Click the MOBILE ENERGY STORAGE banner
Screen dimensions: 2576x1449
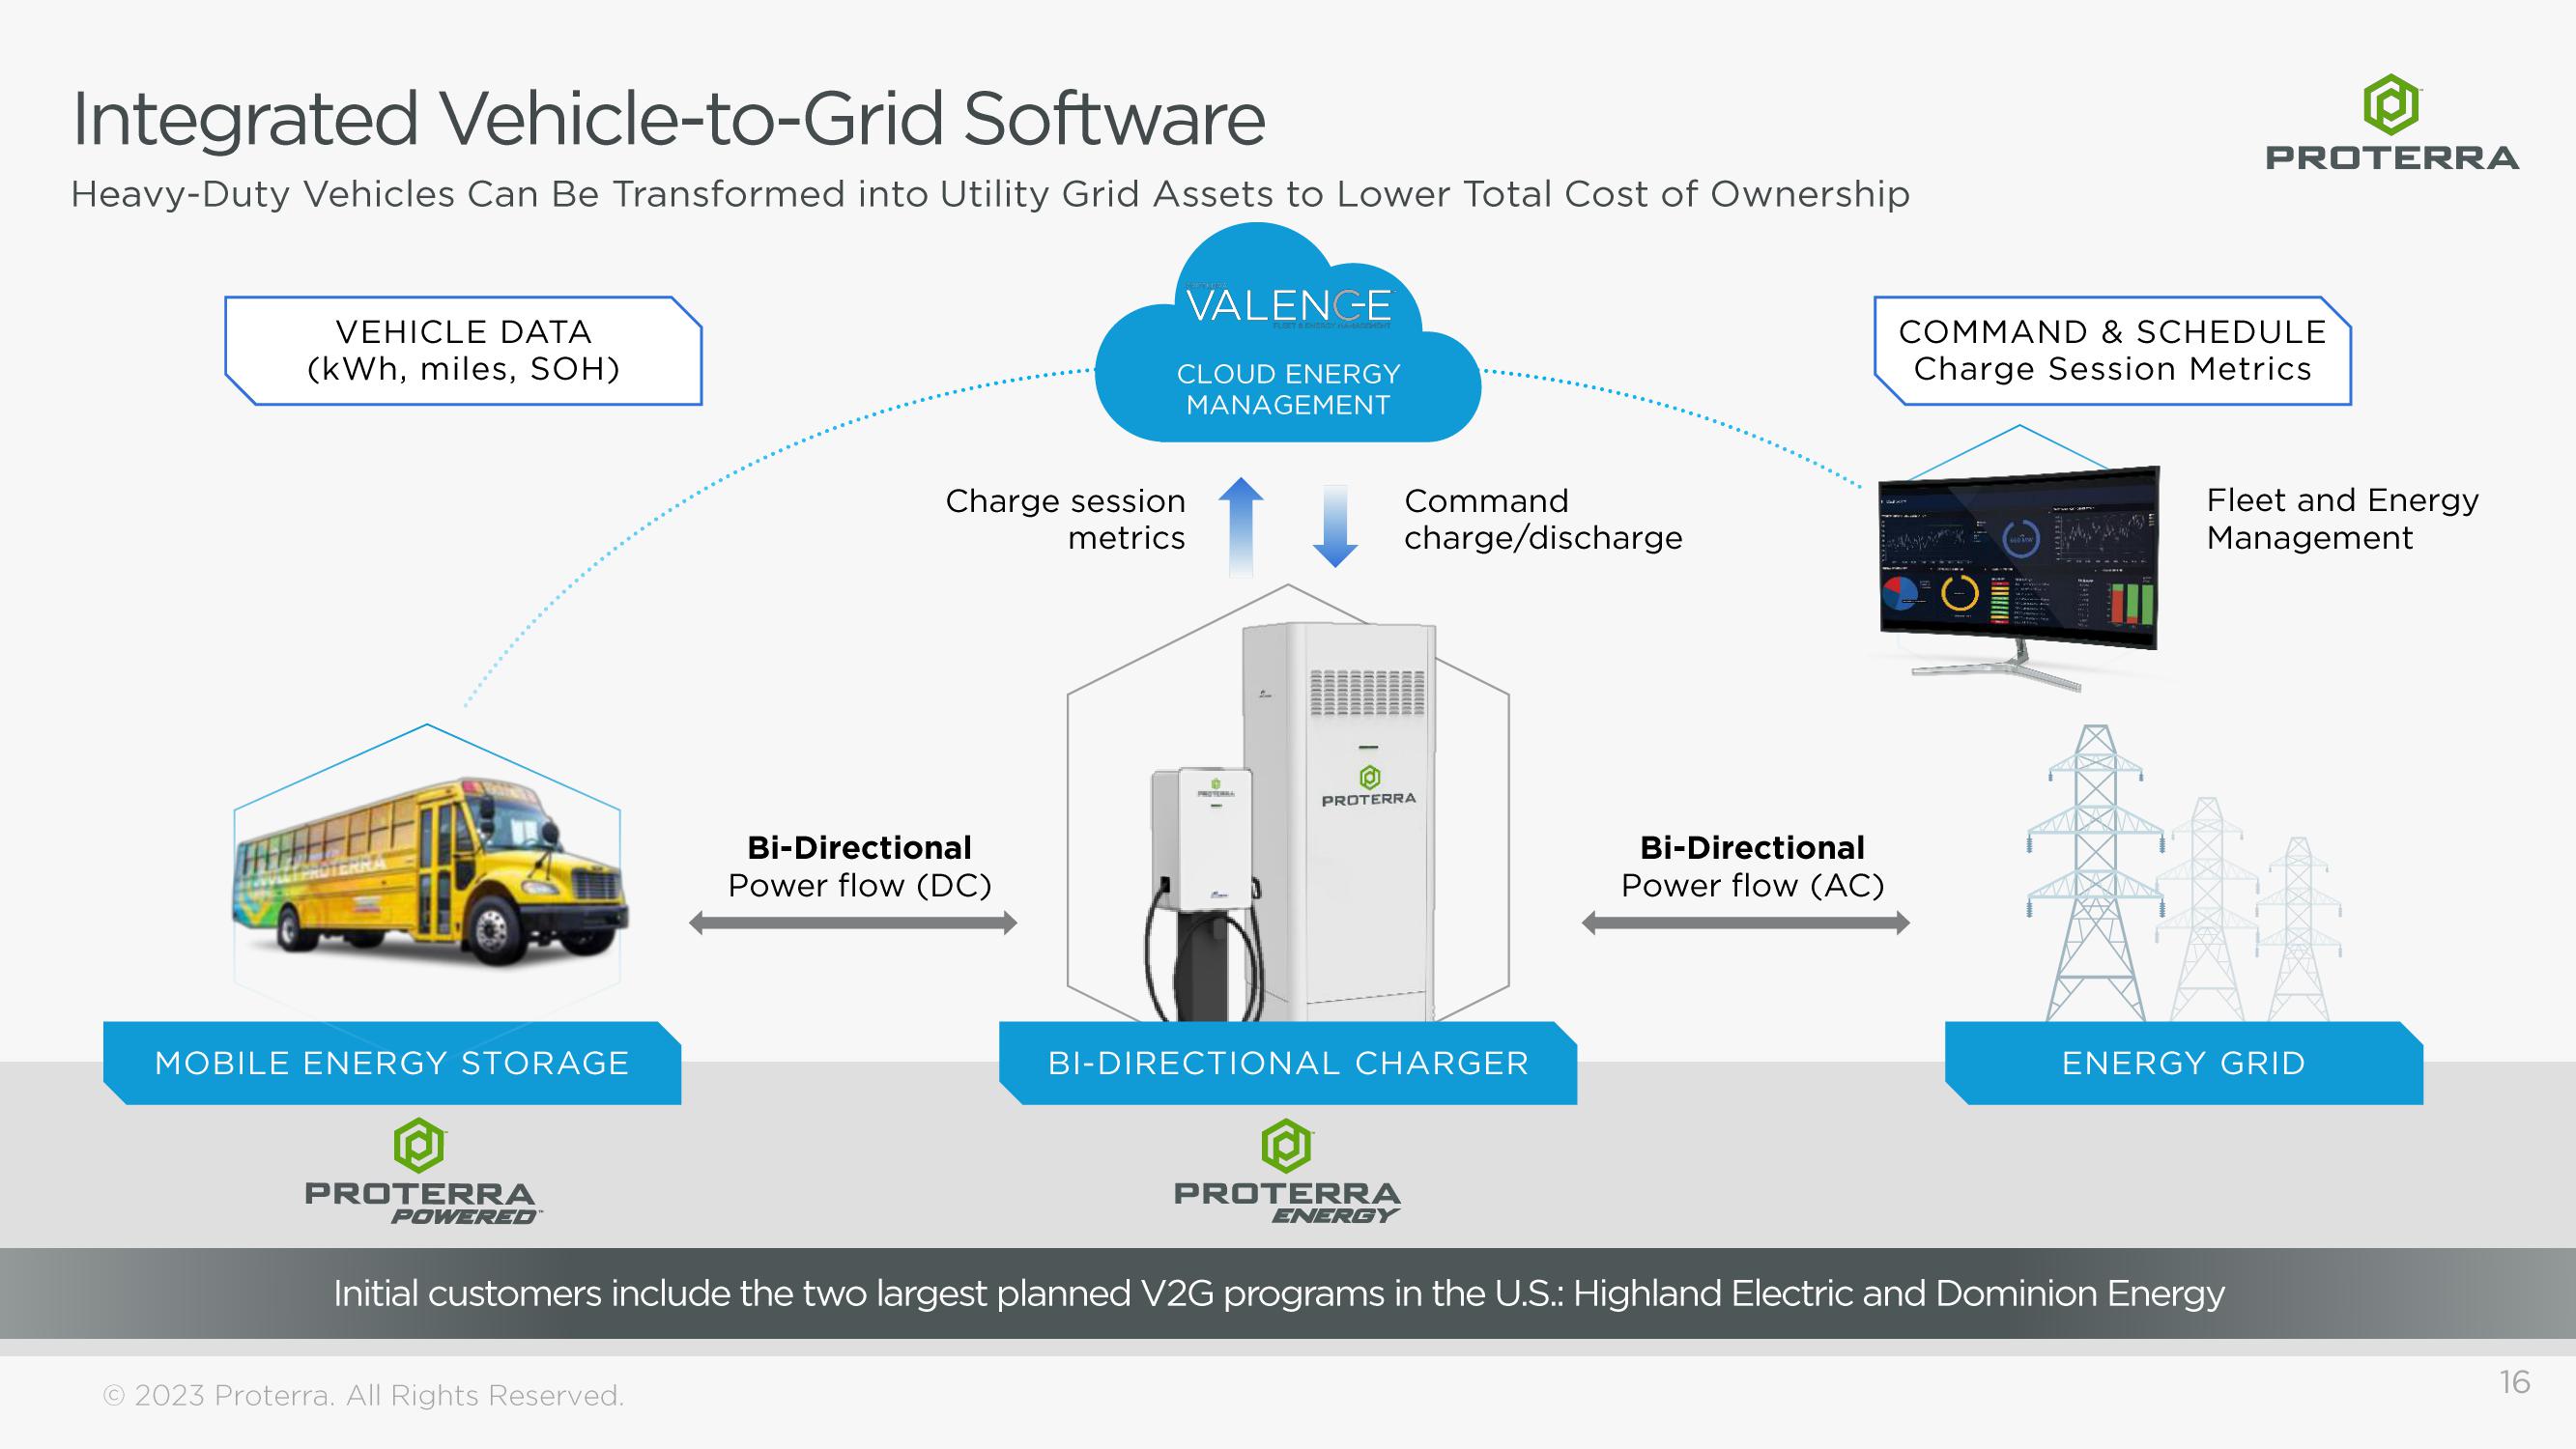point(392,1063)
